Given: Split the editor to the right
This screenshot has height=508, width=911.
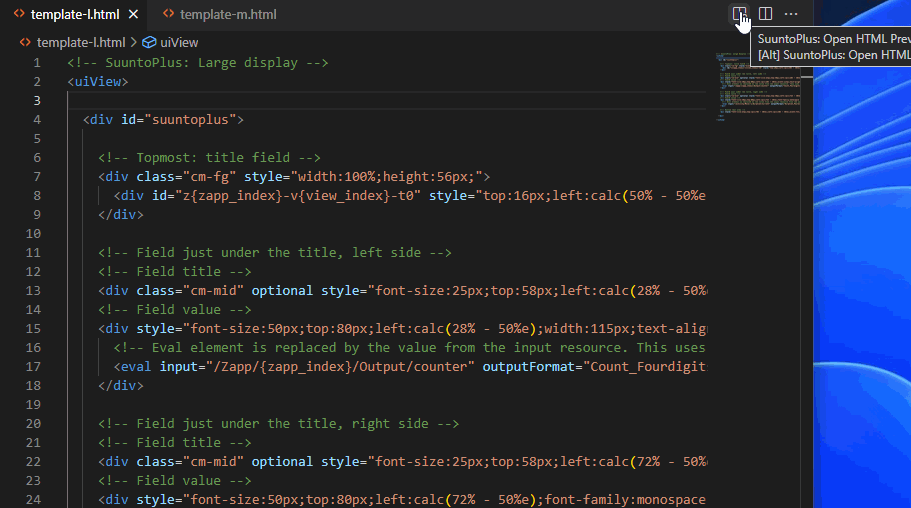Looking at the screenshot, I should click(765, 13).
